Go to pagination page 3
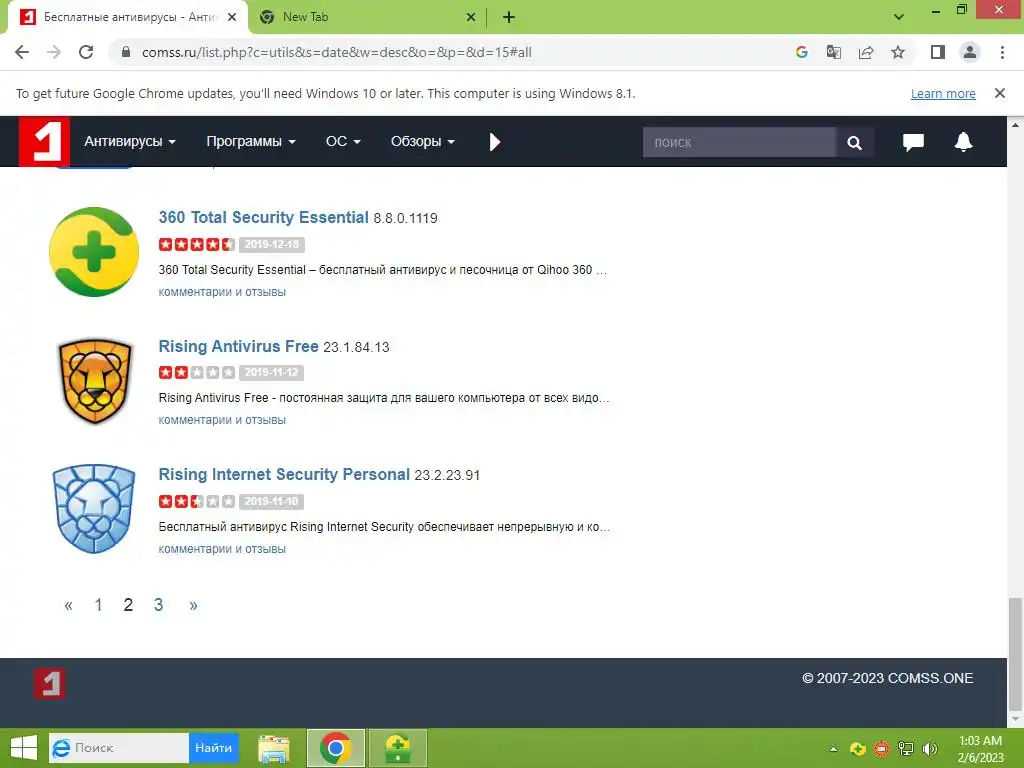Image resolution: width=1024 pixels, height=768 pixels. (x=158, y=605)
